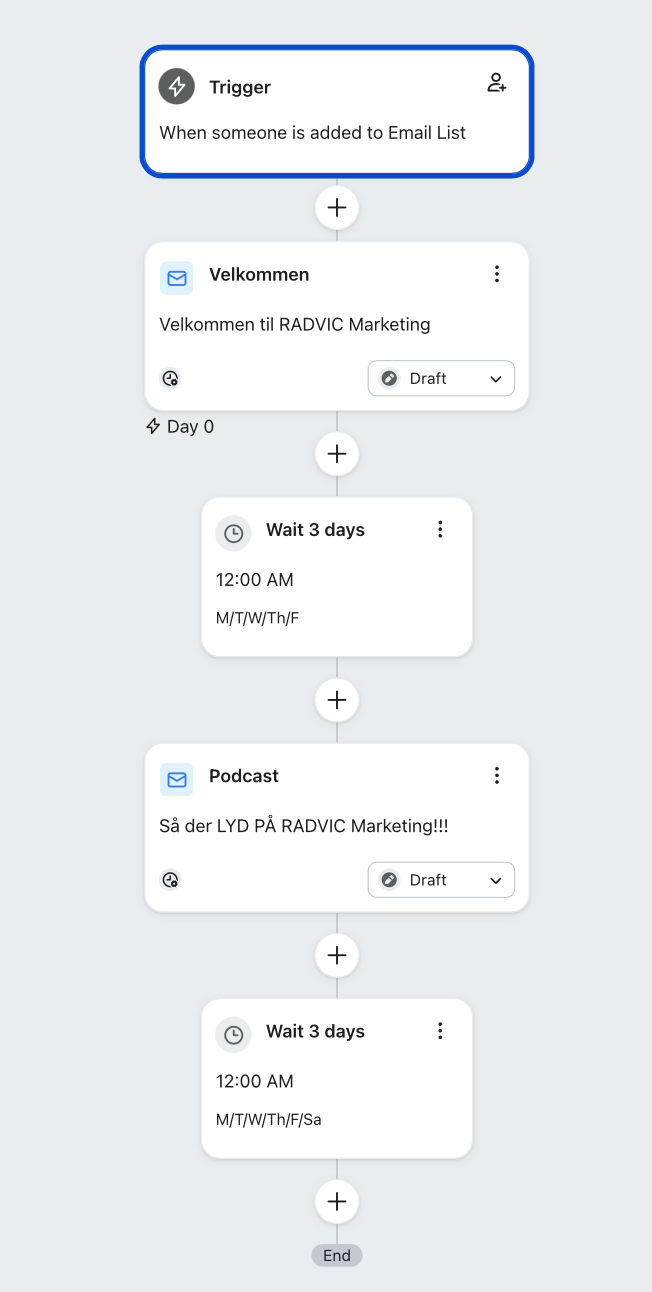Click the lightning bolt Trigger icon
The width and height of the screenshot is (652, 1292).
pos(177,87)
